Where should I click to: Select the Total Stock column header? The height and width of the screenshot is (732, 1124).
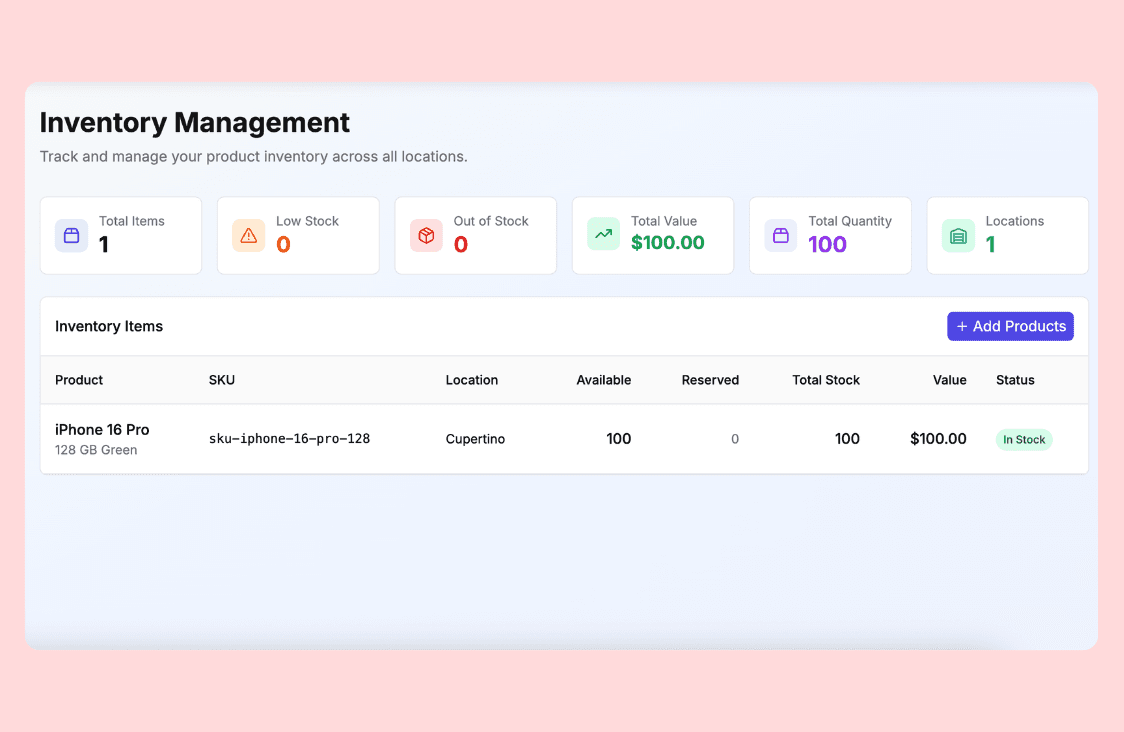826,380
